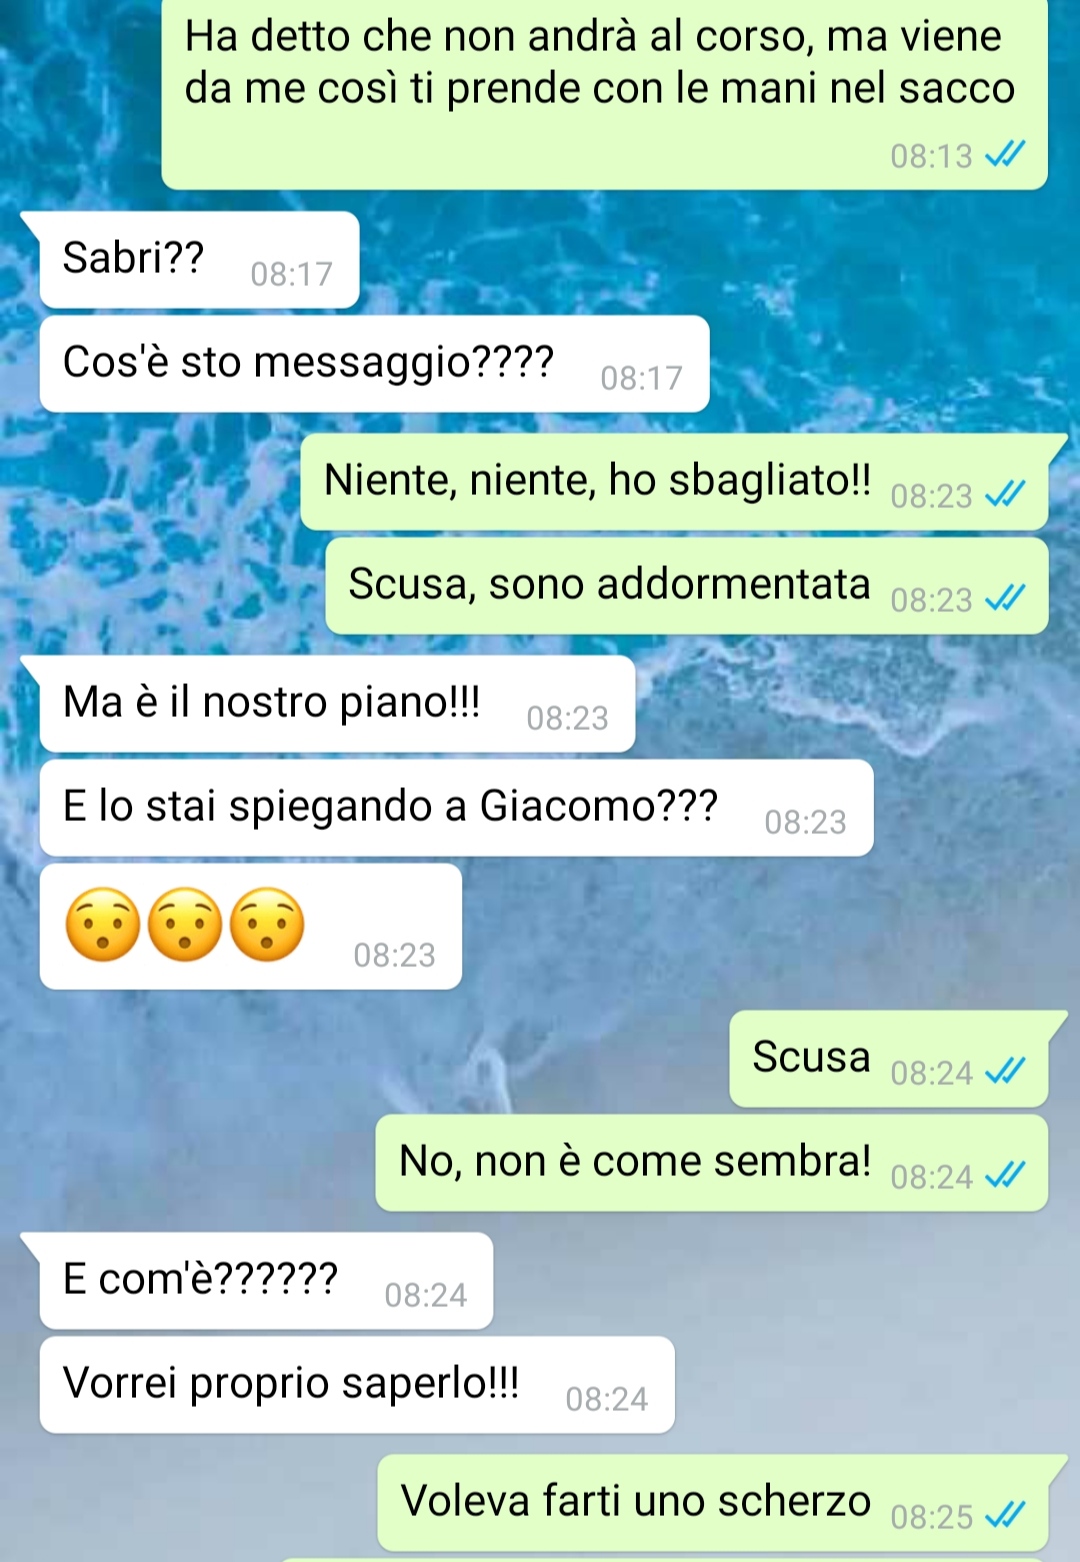The height and width of the screenshot is (1562, 1080).
Task: Tap the read ticks next to the short 'Scusa' message
Action: (x=1005, y=1071)
